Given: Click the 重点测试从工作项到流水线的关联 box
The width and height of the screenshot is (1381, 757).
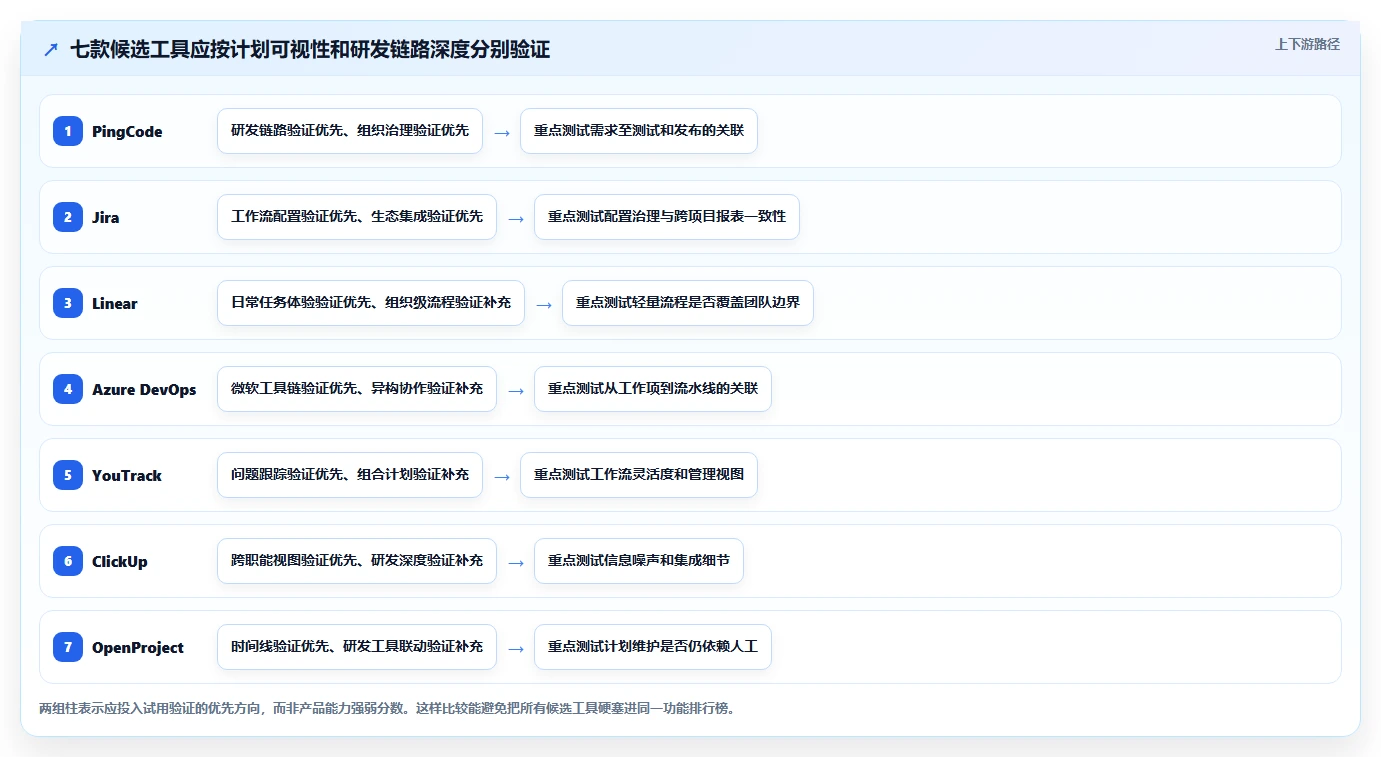Looking at the screenshot, I should tap(653, 389).
